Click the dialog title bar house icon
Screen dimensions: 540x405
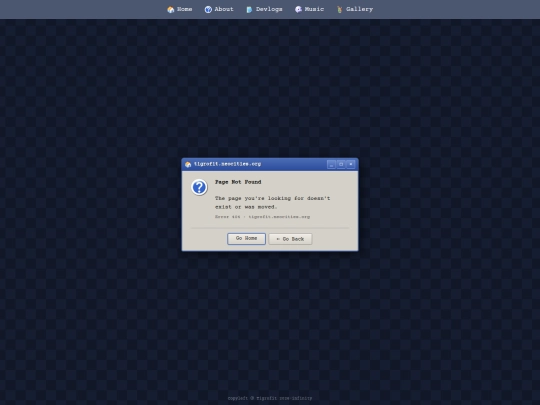[188, 164]
